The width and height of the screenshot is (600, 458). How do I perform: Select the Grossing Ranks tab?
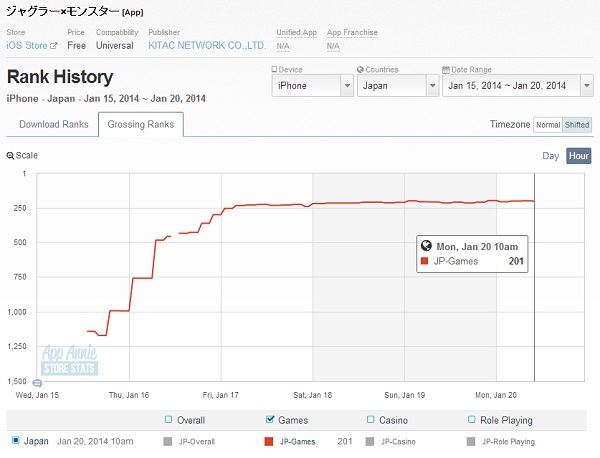pyautogui.click(x=141, y=124)
